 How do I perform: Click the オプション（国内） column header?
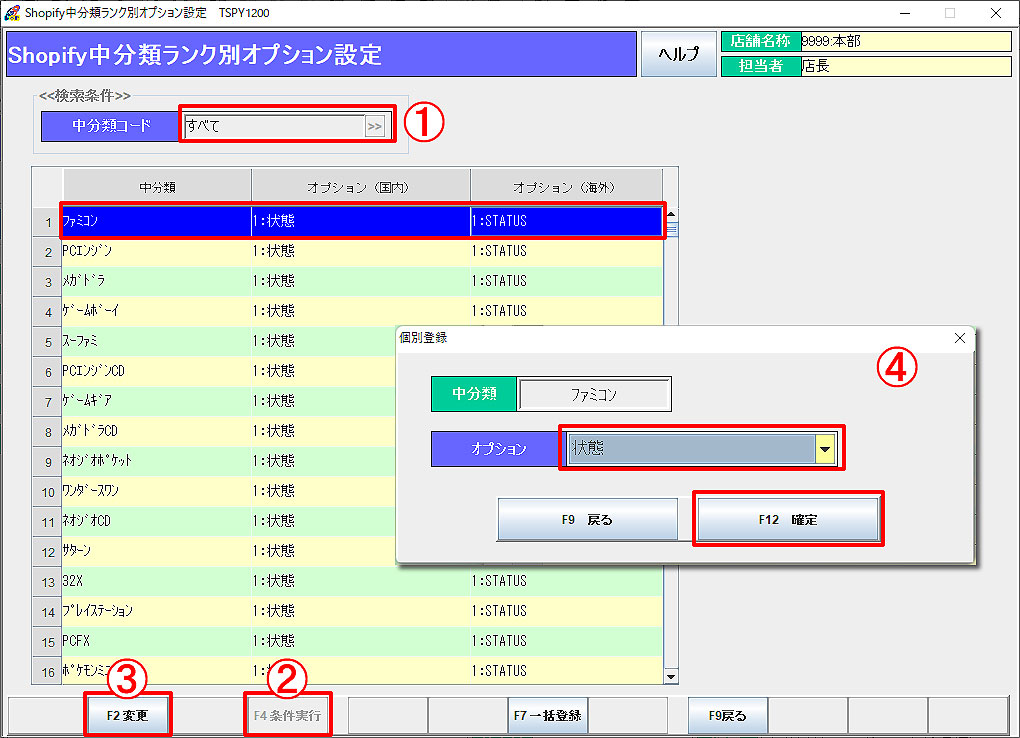[x=360, y=186]
